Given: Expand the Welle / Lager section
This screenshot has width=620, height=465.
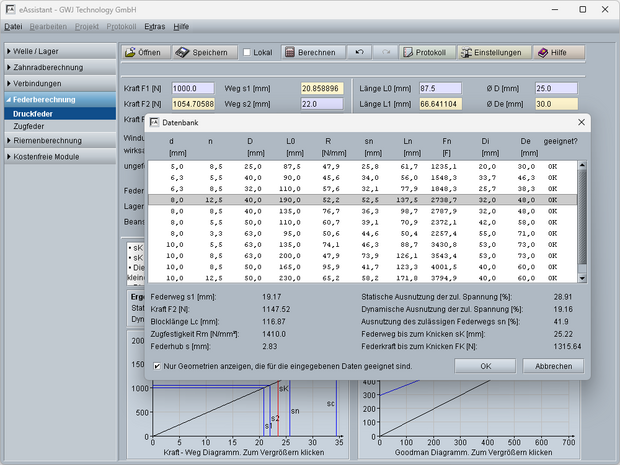Looking at the screenshot, I should click(x=58, y=51).
